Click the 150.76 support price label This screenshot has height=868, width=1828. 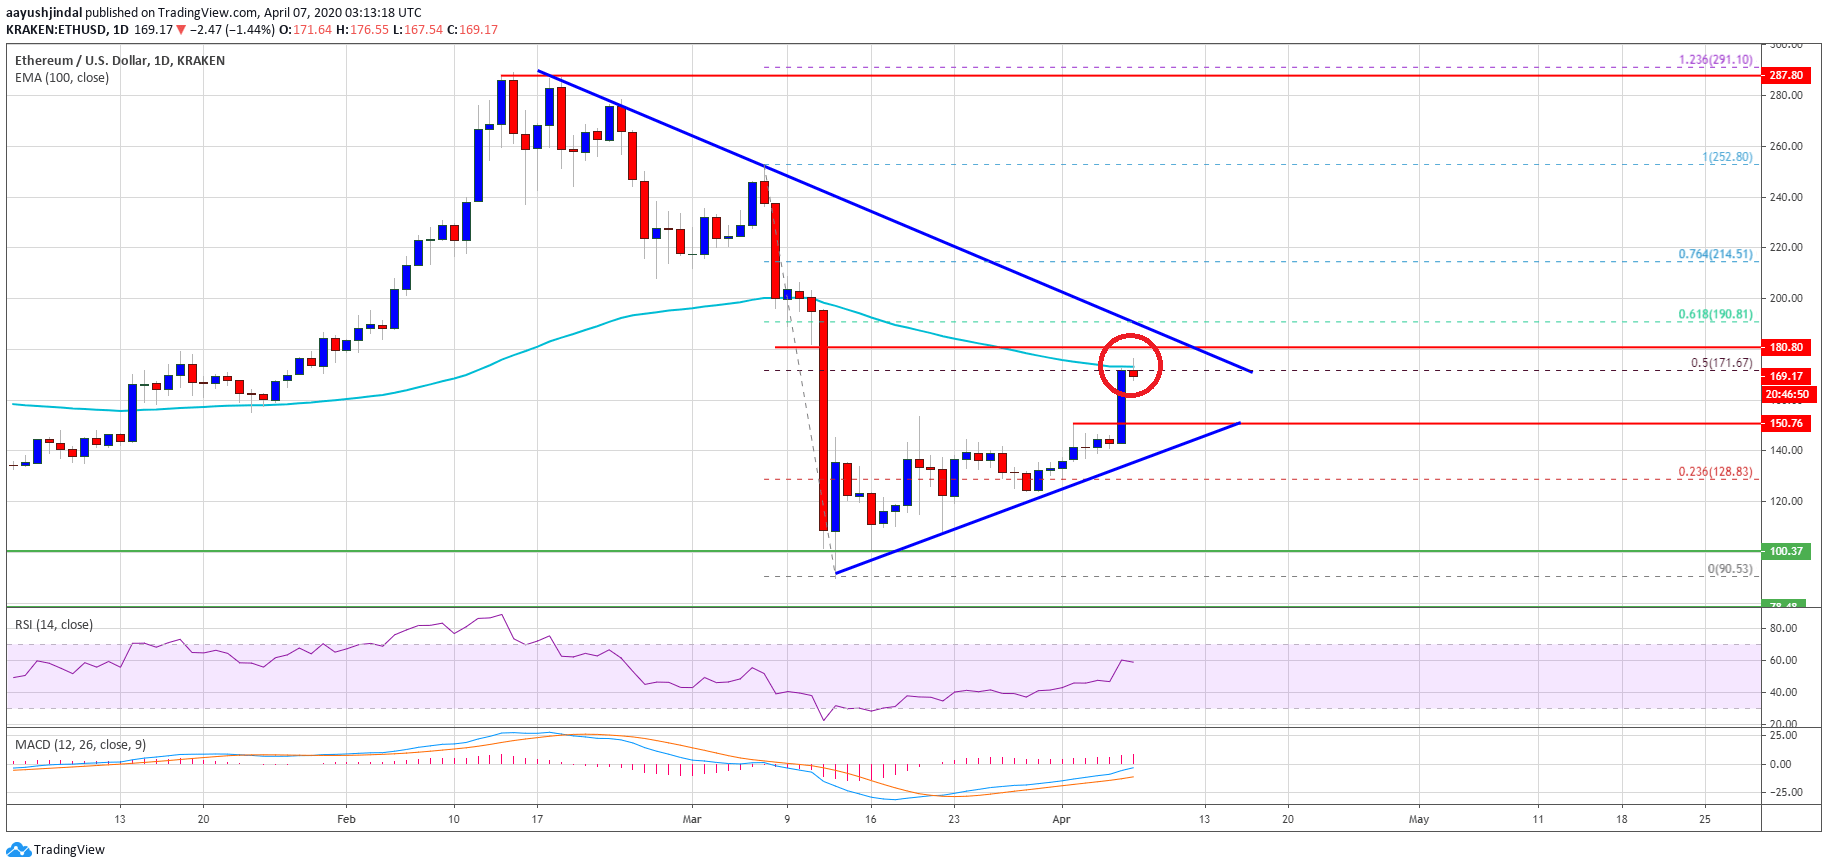[1786, 423]
